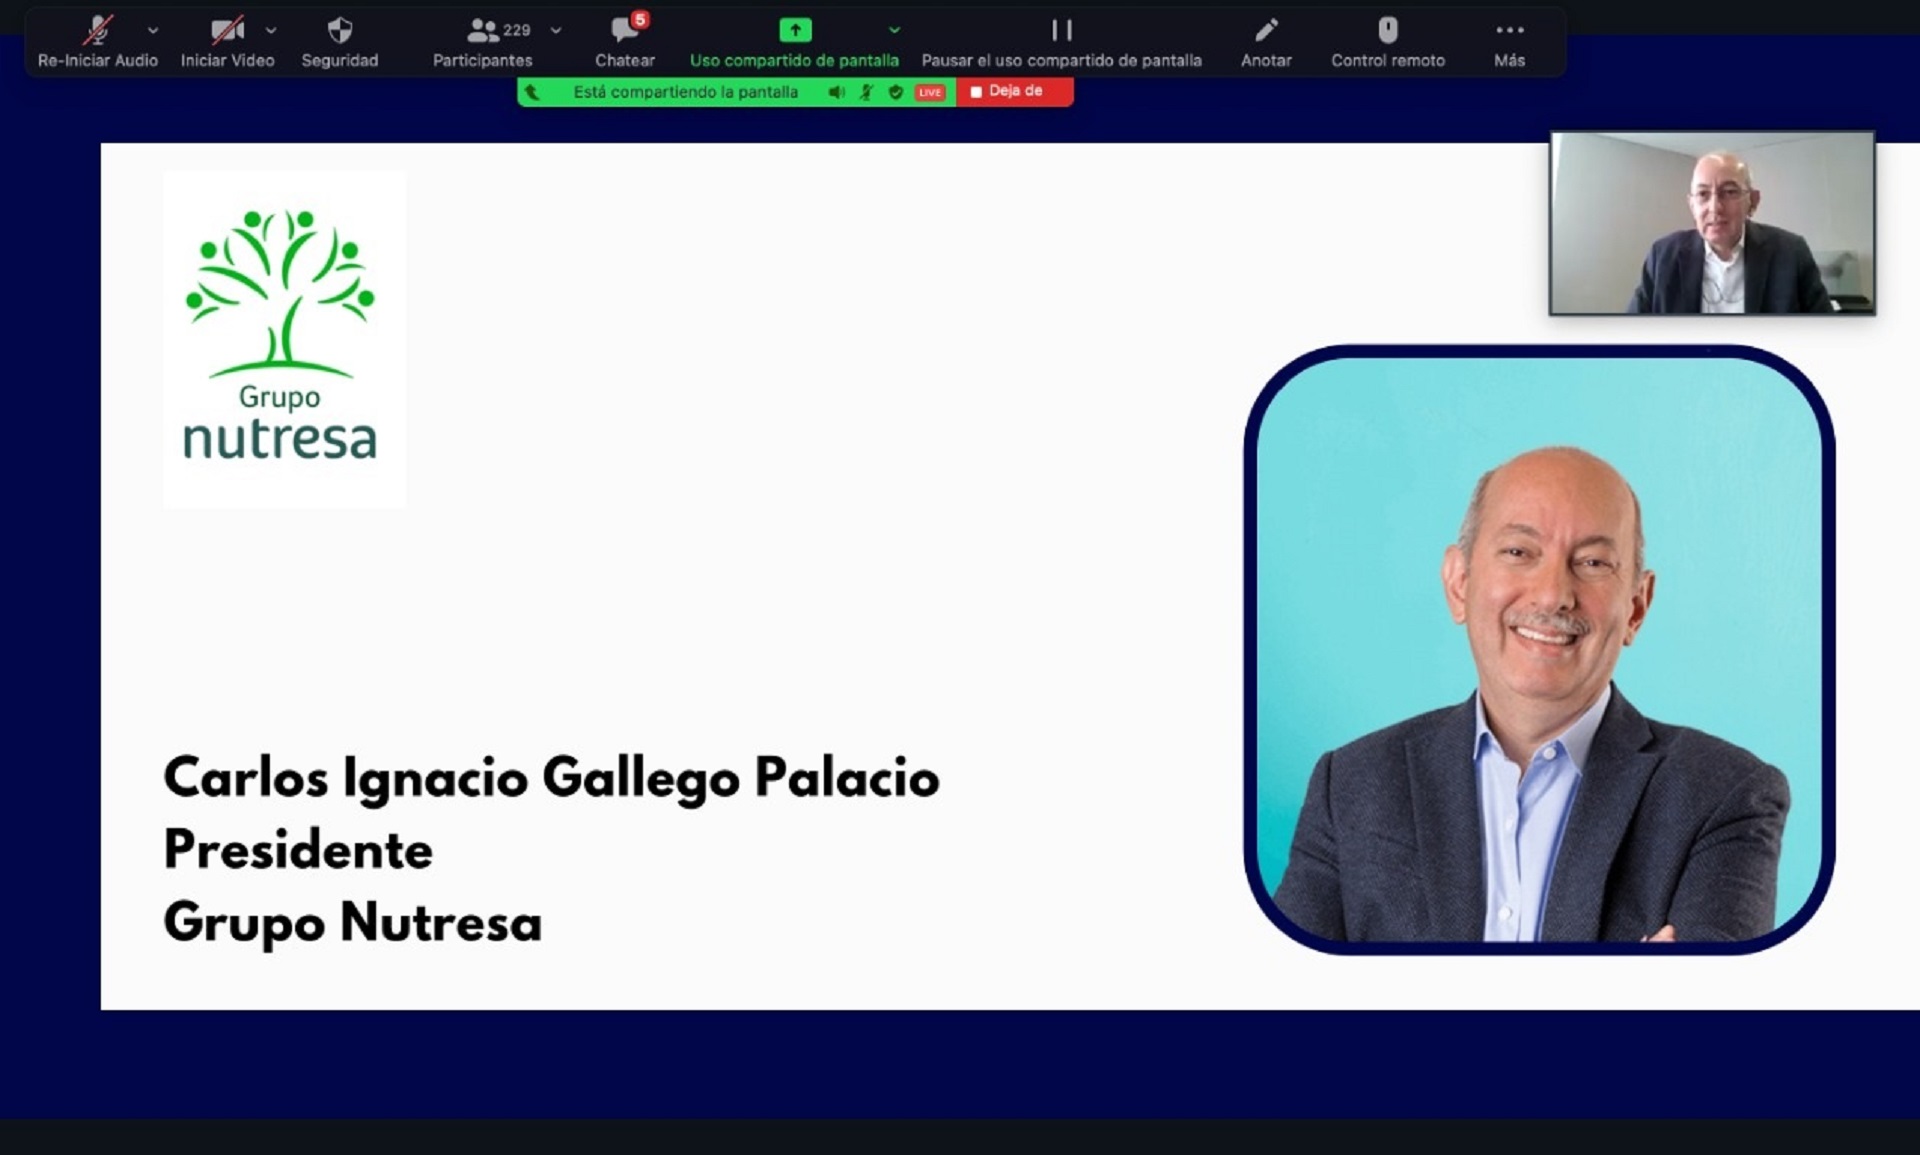Click 'Está compartiendo la pantalla' status text
The height and width of the screenshot is (1155, 1920).
pos(685,92)
